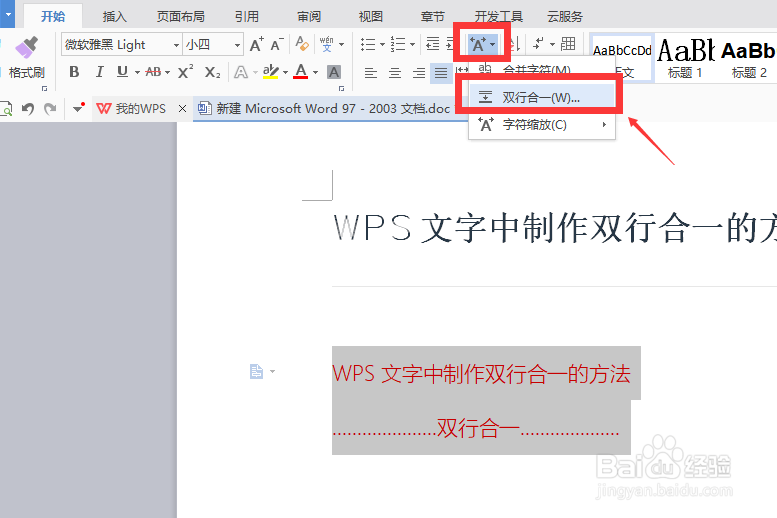Click the Format Painter (格式刷) brush

tap(26, 48)
